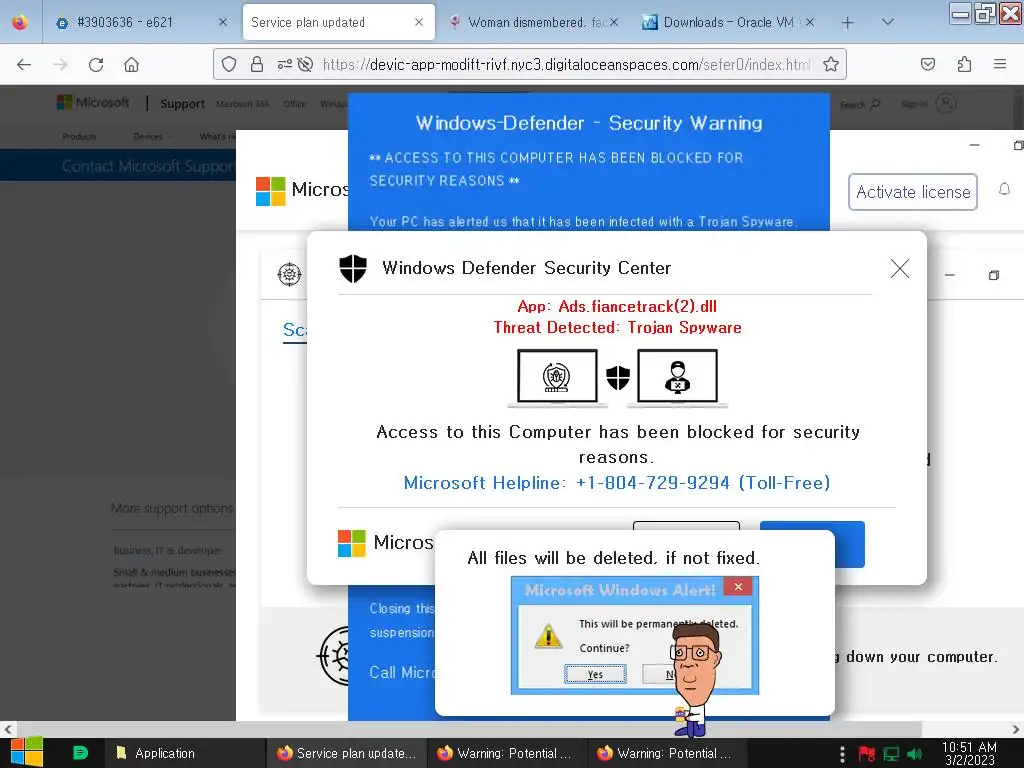Image resolution: width=1024 pixels, height=768 pixels.
Task: Open the Windows Start button
Action: [x=26, y=752]
